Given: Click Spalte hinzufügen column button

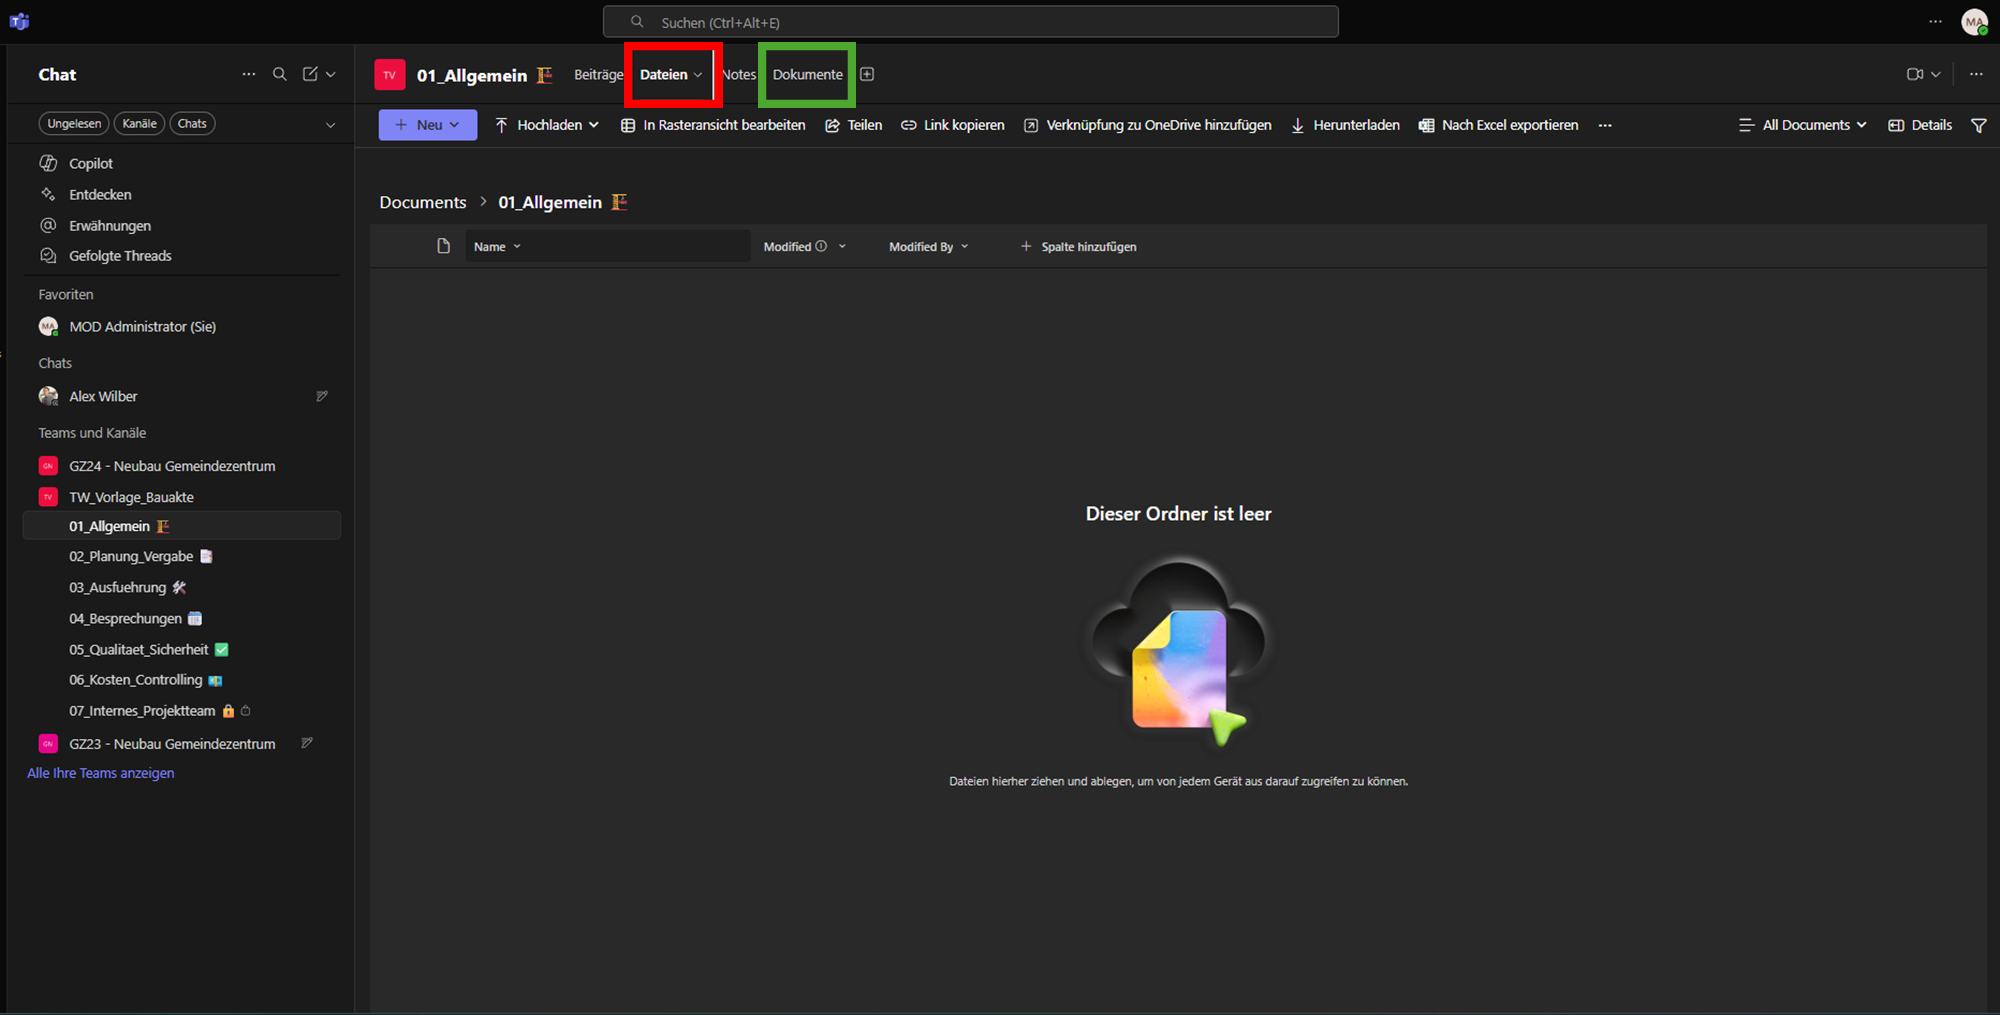Looking at the screenshot, I should 1078,247.
